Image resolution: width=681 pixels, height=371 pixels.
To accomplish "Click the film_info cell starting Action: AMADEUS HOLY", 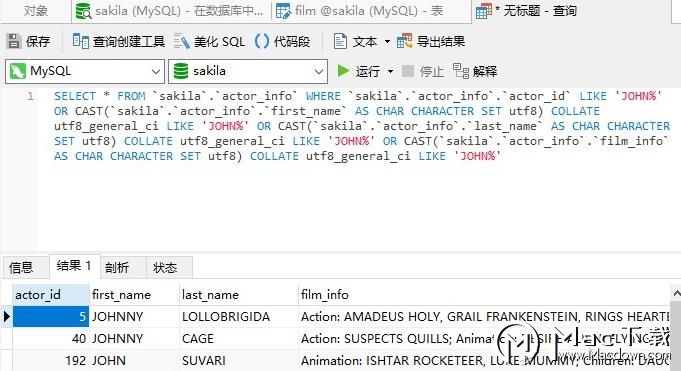I will (x=484, y=317).
